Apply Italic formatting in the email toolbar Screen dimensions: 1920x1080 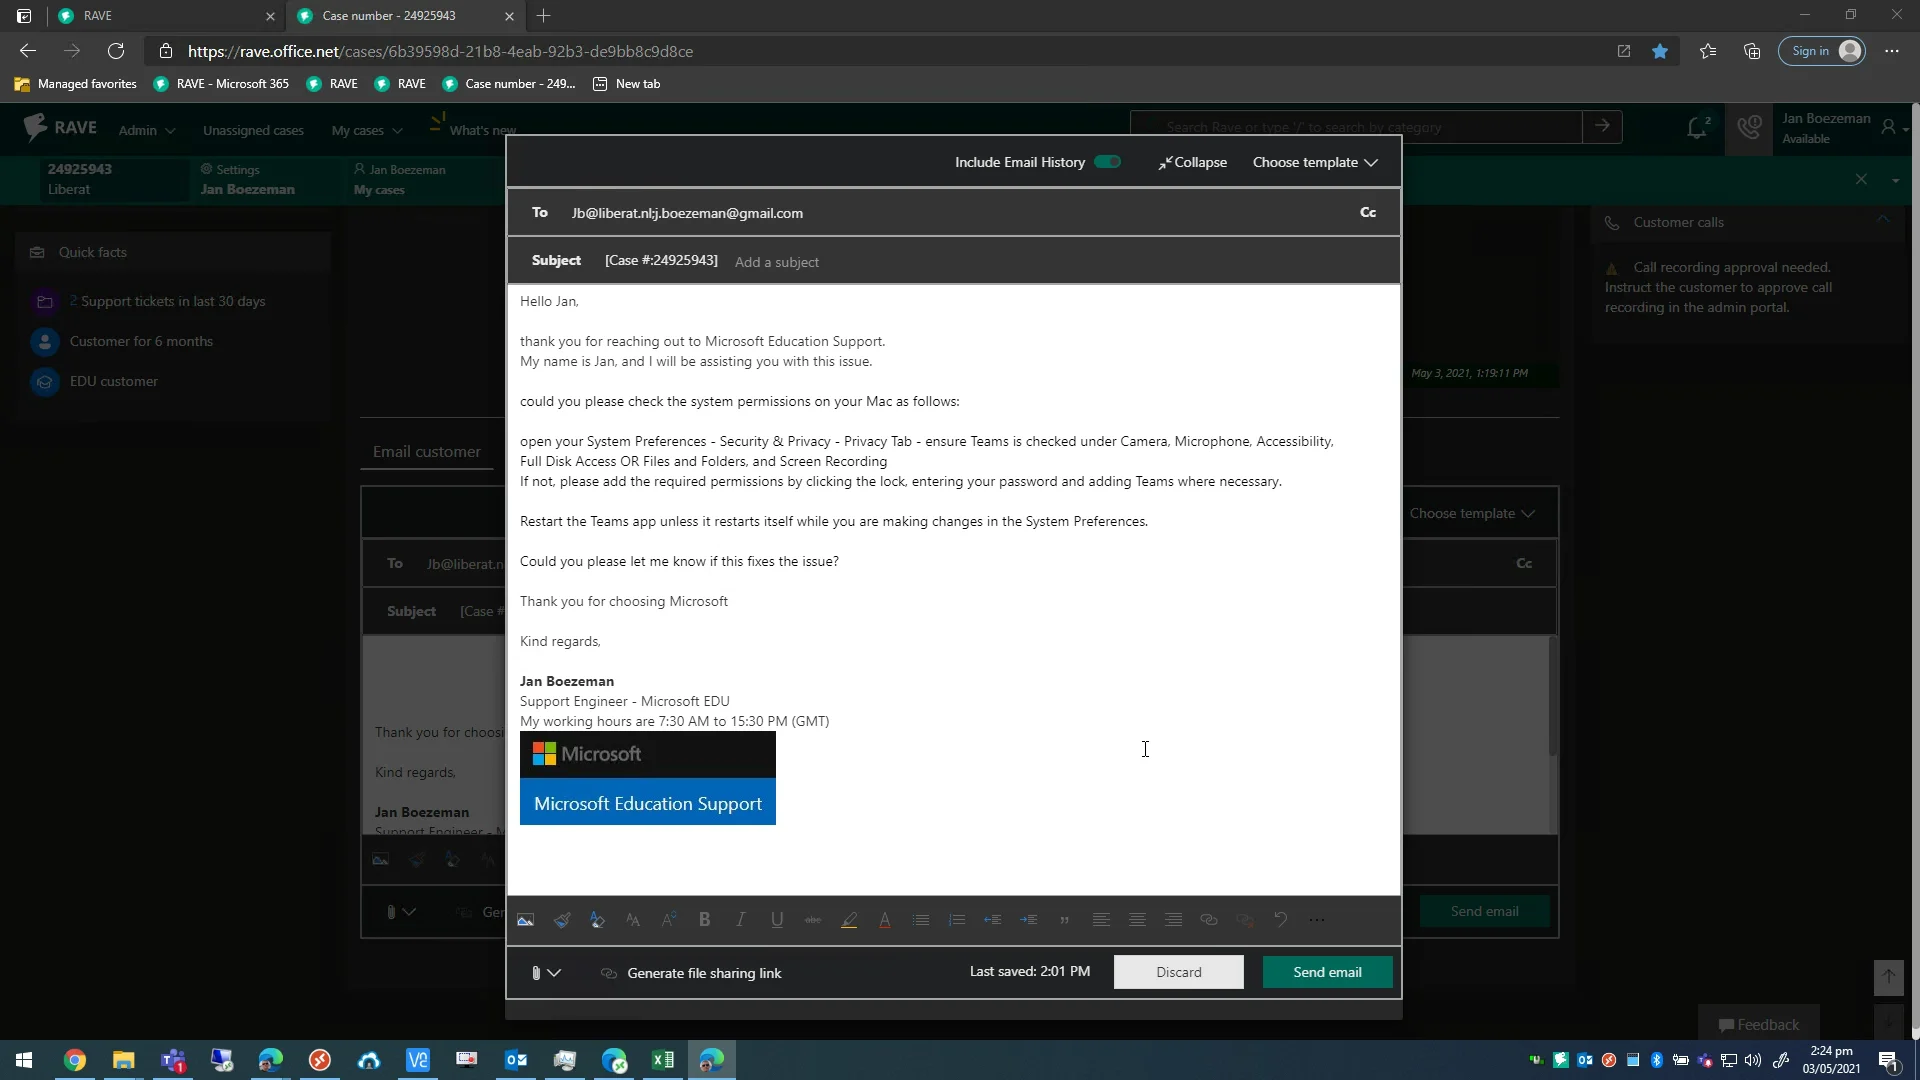[740, 919]
